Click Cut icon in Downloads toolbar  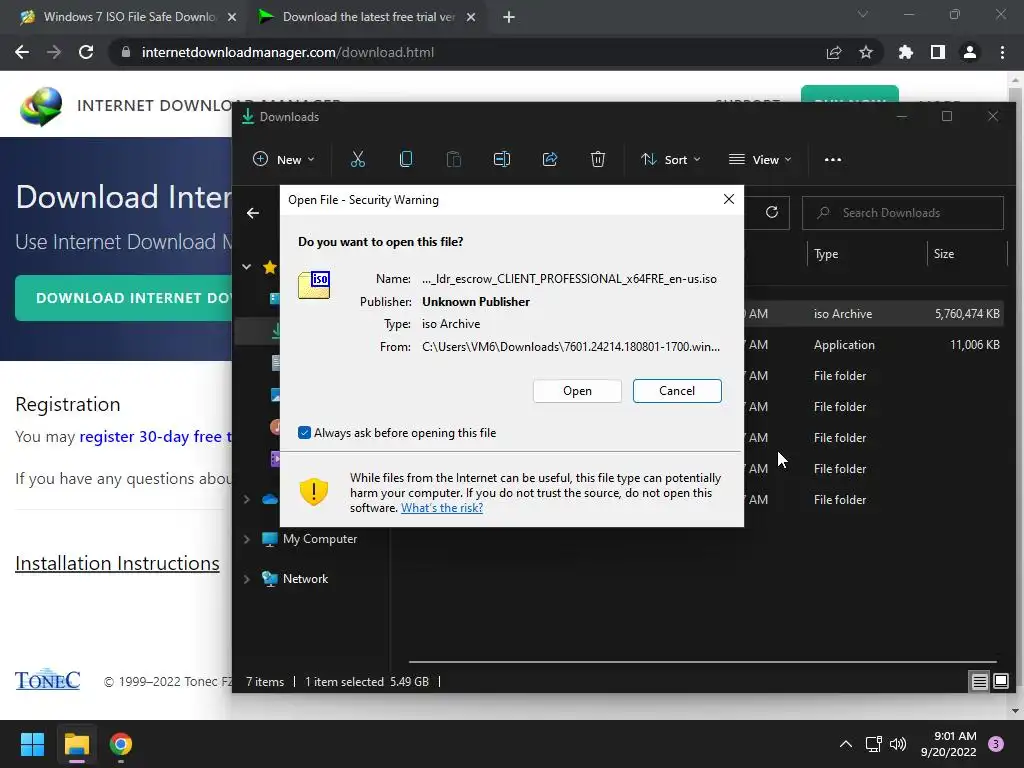(x=357, y=159)
